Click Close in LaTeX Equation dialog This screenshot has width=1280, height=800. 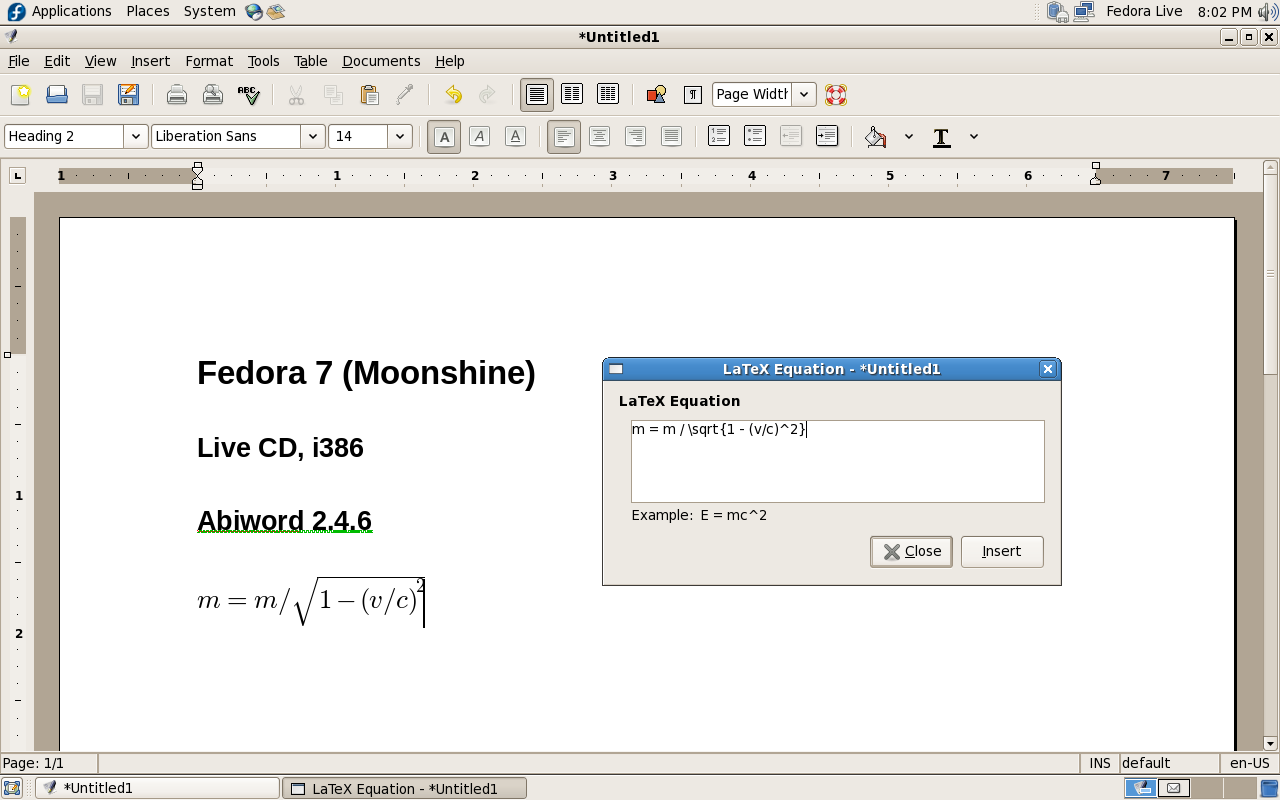911,551
